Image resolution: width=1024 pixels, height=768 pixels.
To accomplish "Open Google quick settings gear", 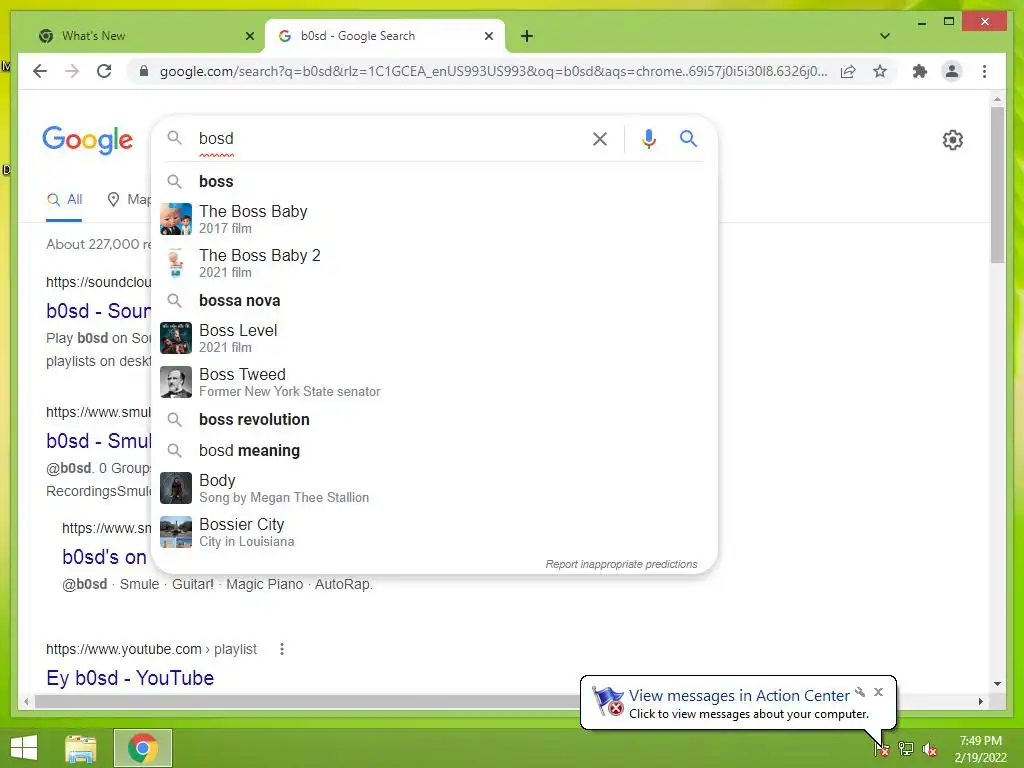I will pos(953,140).
